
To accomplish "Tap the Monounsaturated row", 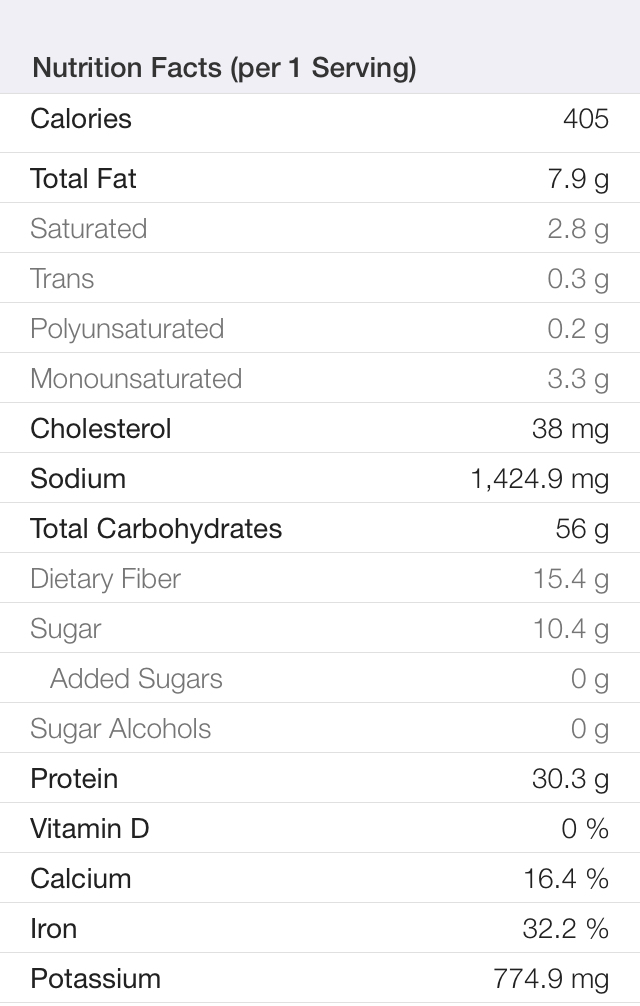I will pyautogui.click(x=320, y=378).
